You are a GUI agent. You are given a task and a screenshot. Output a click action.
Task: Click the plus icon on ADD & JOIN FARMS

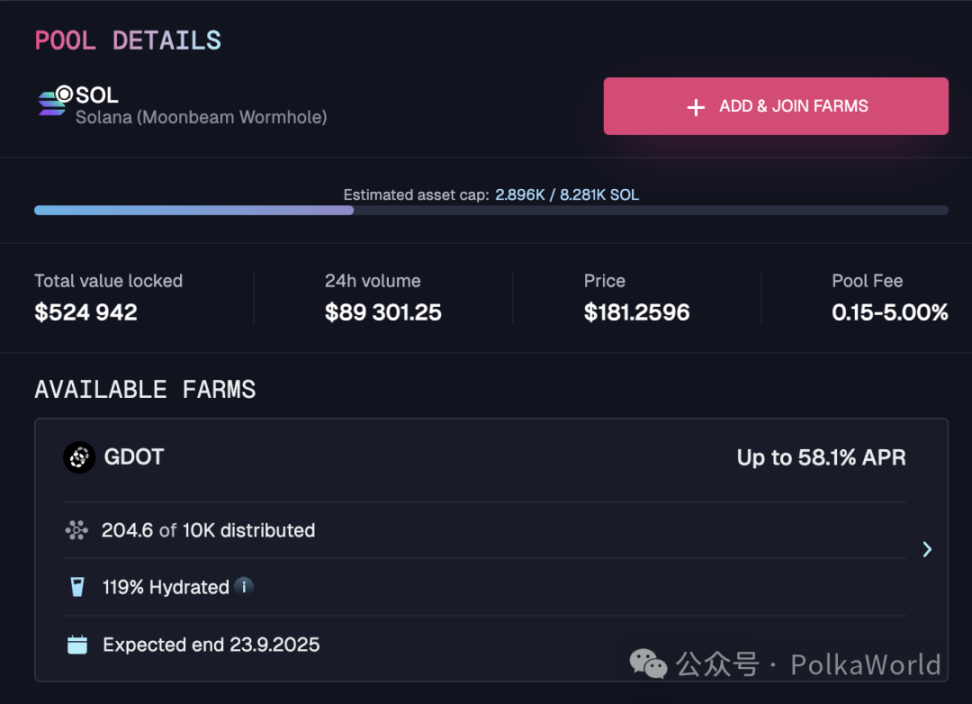696,107
